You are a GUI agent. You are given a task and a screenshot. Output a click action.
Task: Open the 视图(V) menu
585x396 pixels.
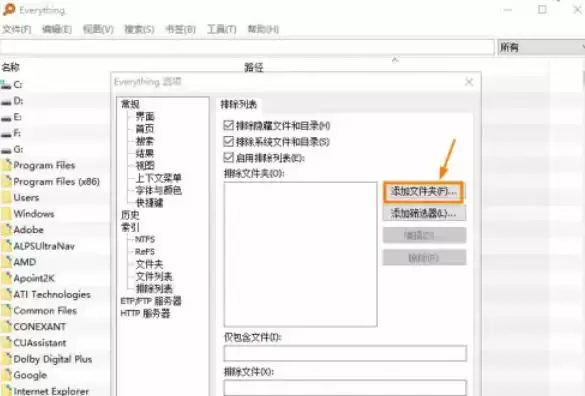pos(98,29)
